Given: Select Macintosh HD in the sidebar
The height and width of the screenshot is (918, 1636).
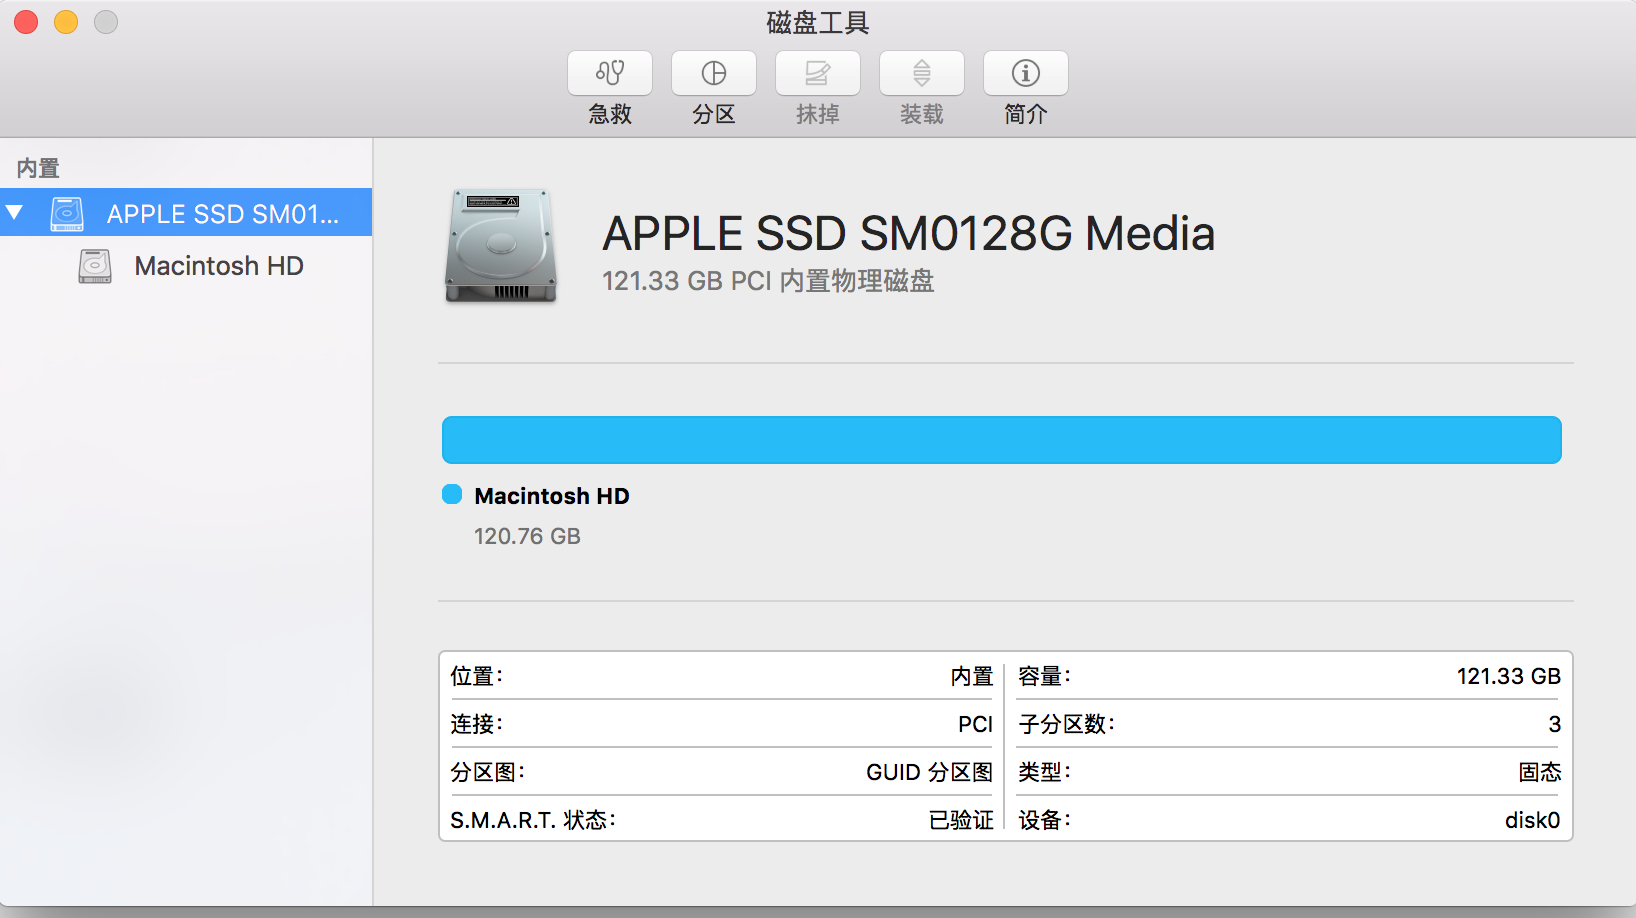Looking at the screenshot, I should (219, 266).
